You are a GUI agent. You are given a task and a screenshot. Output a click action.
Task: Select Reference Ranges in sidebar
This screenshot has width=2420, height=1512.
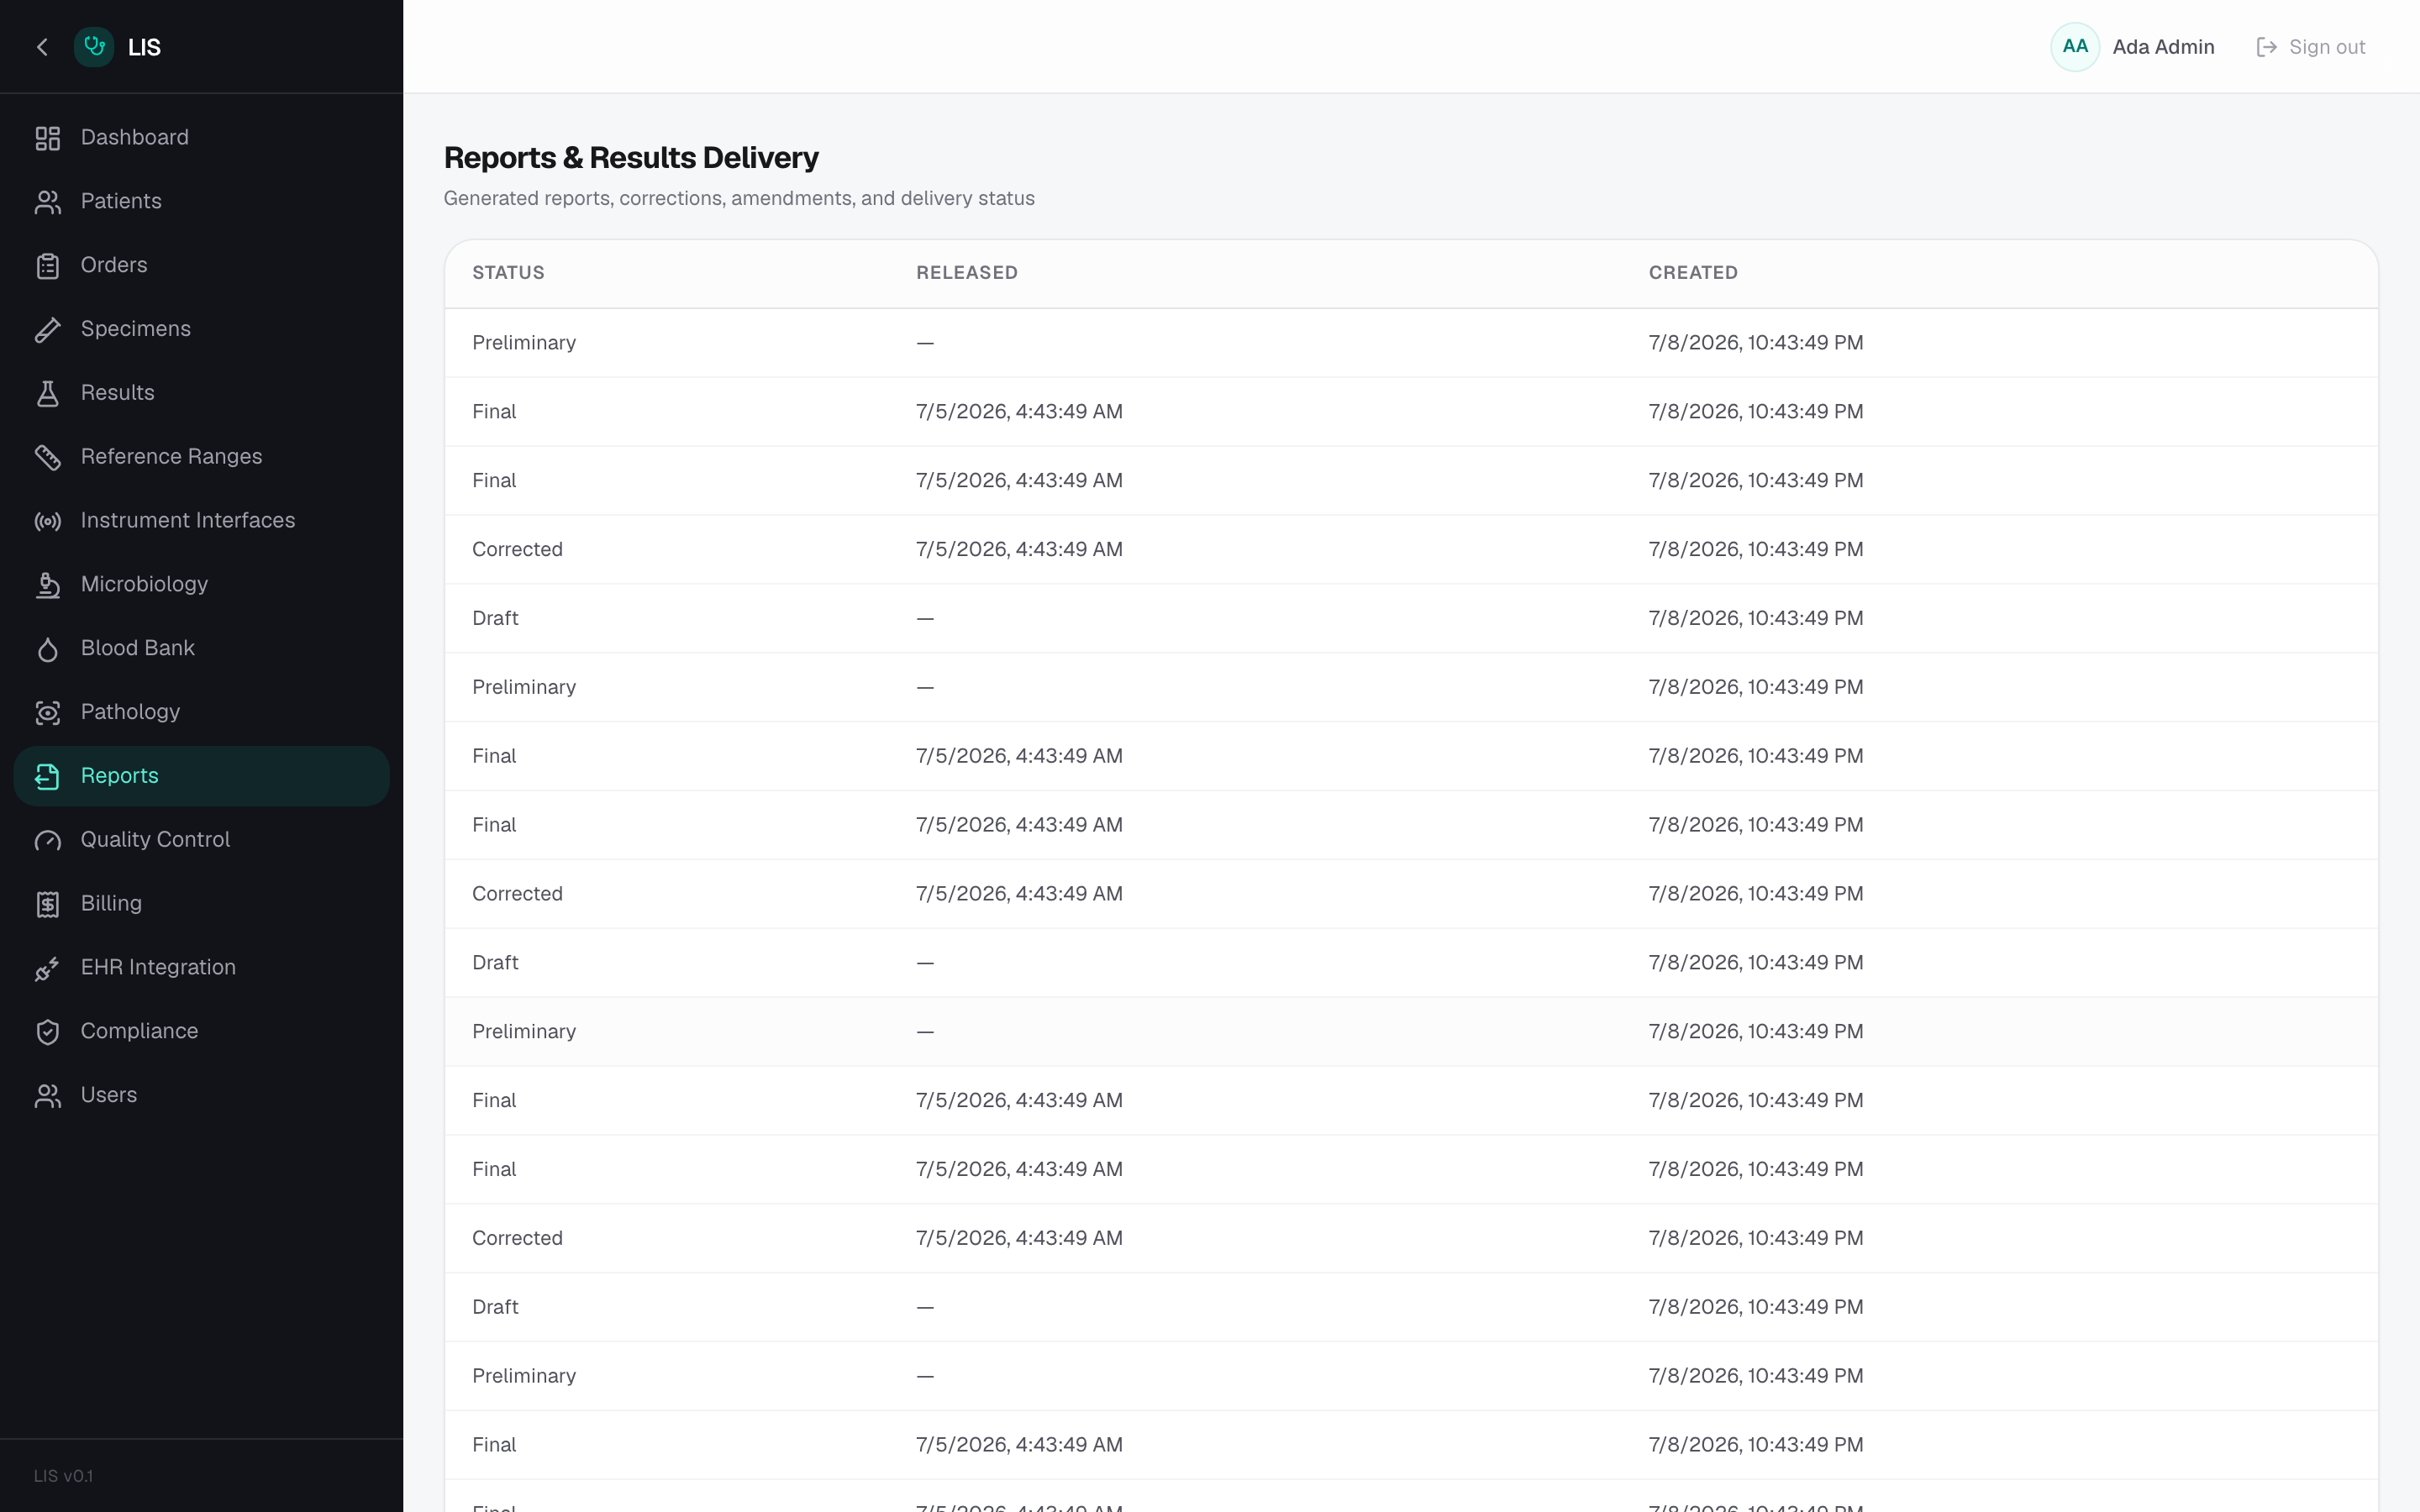point(201,457)
